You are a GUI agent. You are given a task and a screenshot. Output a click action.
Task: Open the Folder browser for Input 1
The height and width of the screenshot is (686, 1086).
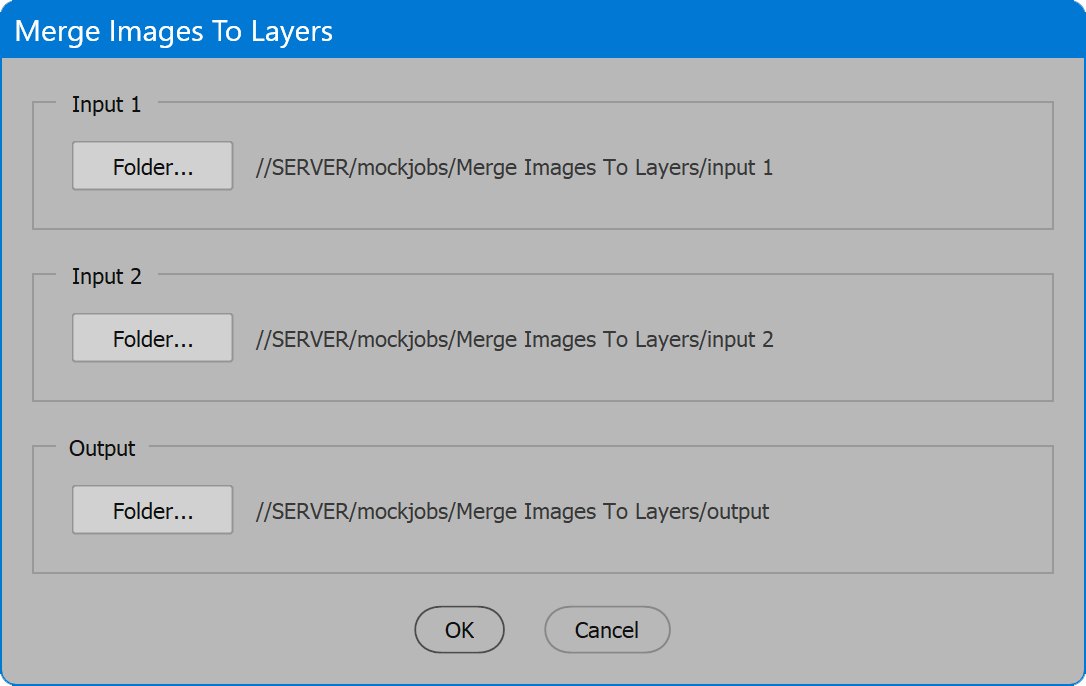pyautogui.click(x=152, y=166)
